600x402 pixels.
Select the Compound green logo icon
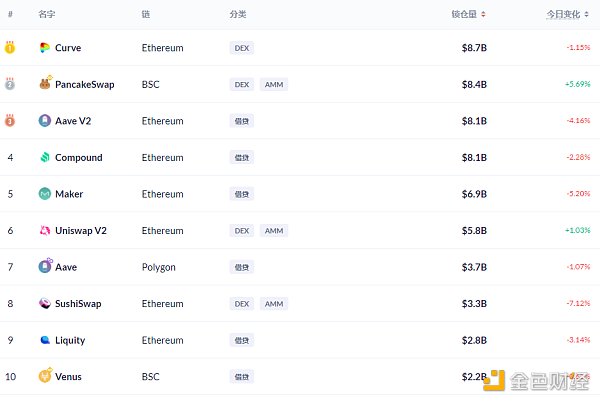[x=45, y=157]
